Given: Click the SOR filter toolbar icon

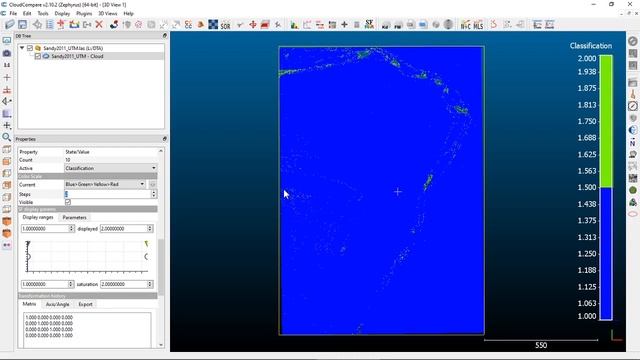Looking at the screenshot, I should (225, 25).
